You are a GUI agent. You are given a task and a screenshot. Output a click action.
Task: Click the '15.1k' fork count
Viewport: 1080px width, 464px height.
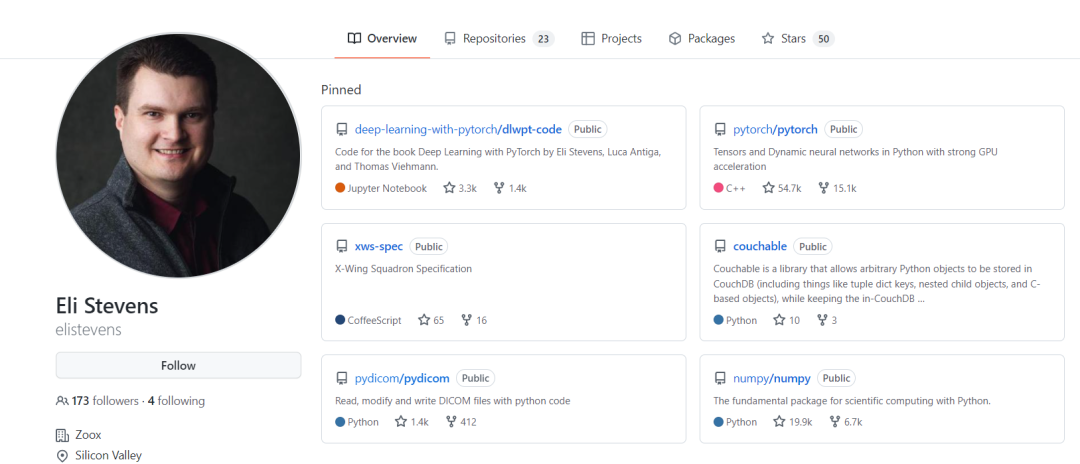(844, 188)
